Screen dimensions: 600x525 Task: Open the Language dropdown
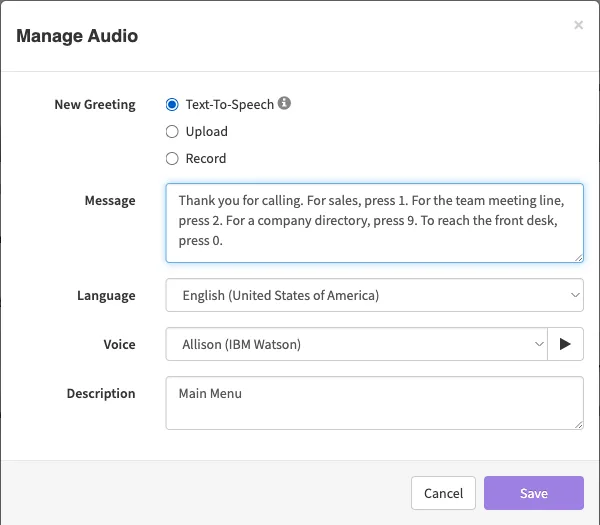375,295
